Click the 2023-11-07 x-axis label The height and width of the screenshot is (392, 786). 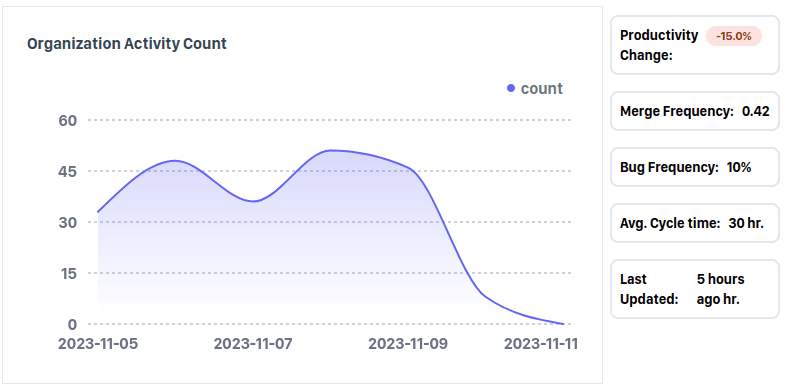point(253,344)
